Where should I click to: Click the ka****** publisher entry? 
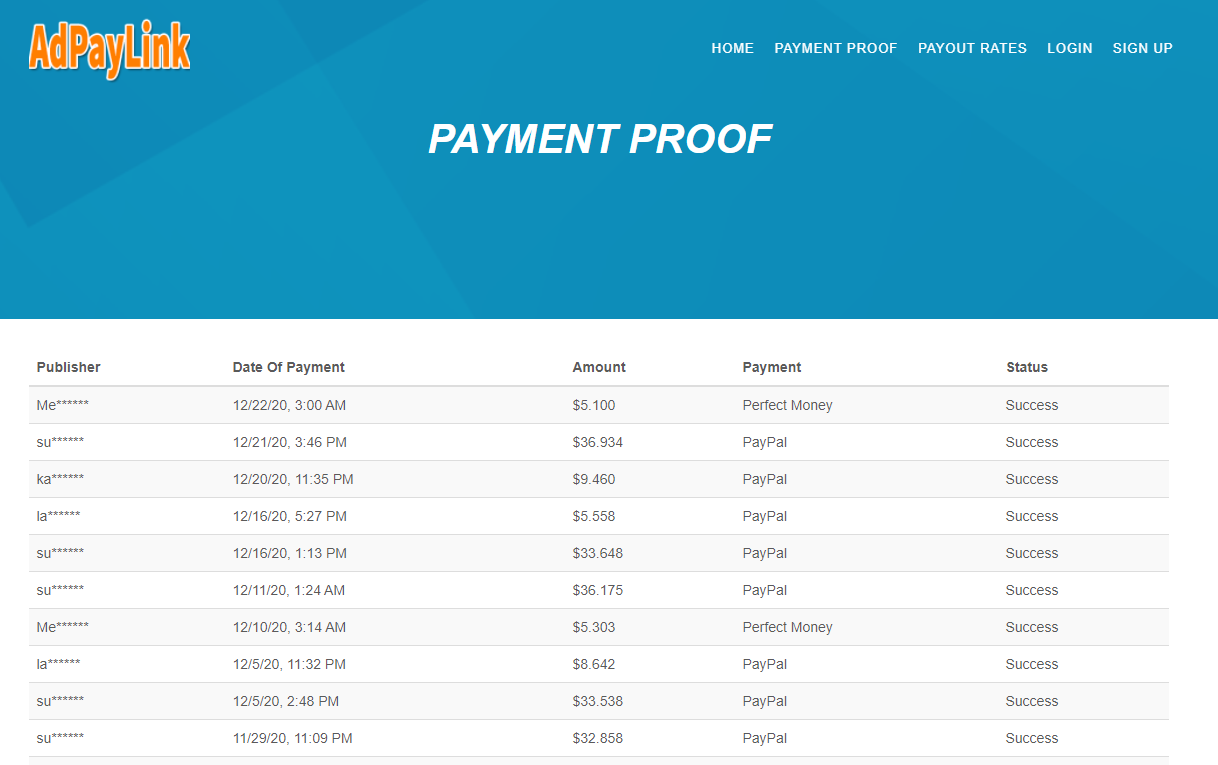coord(60,479)
